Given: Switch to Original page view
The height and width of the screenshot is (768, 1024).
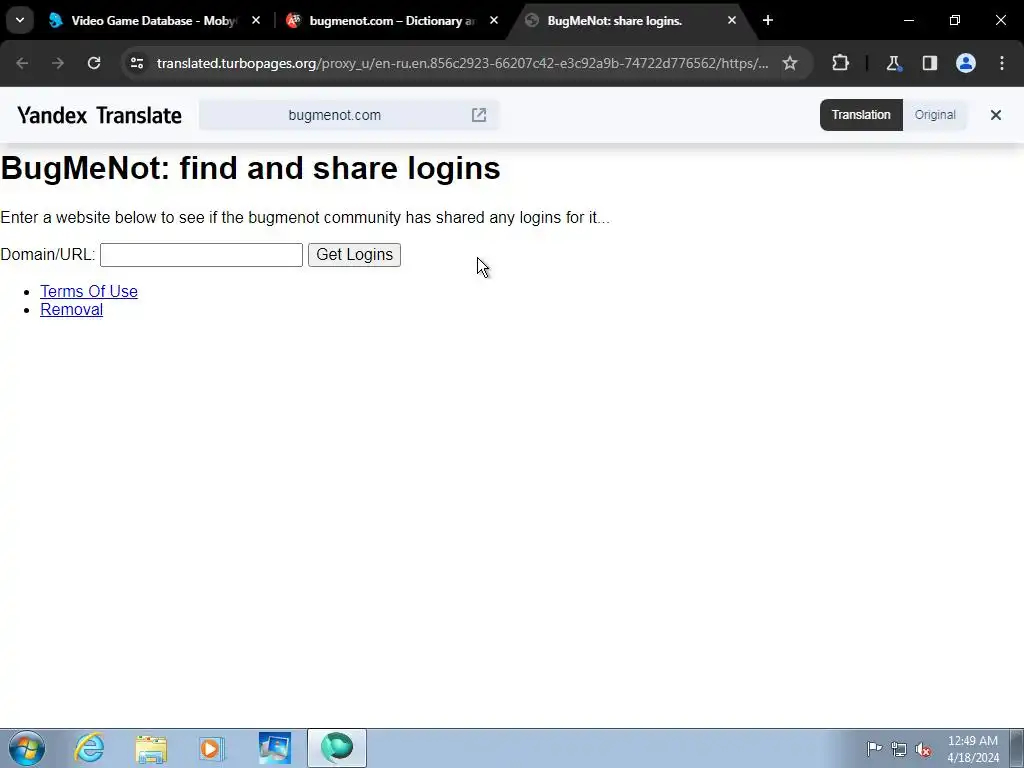Looking at the screenshot, I should coord(935,115).
